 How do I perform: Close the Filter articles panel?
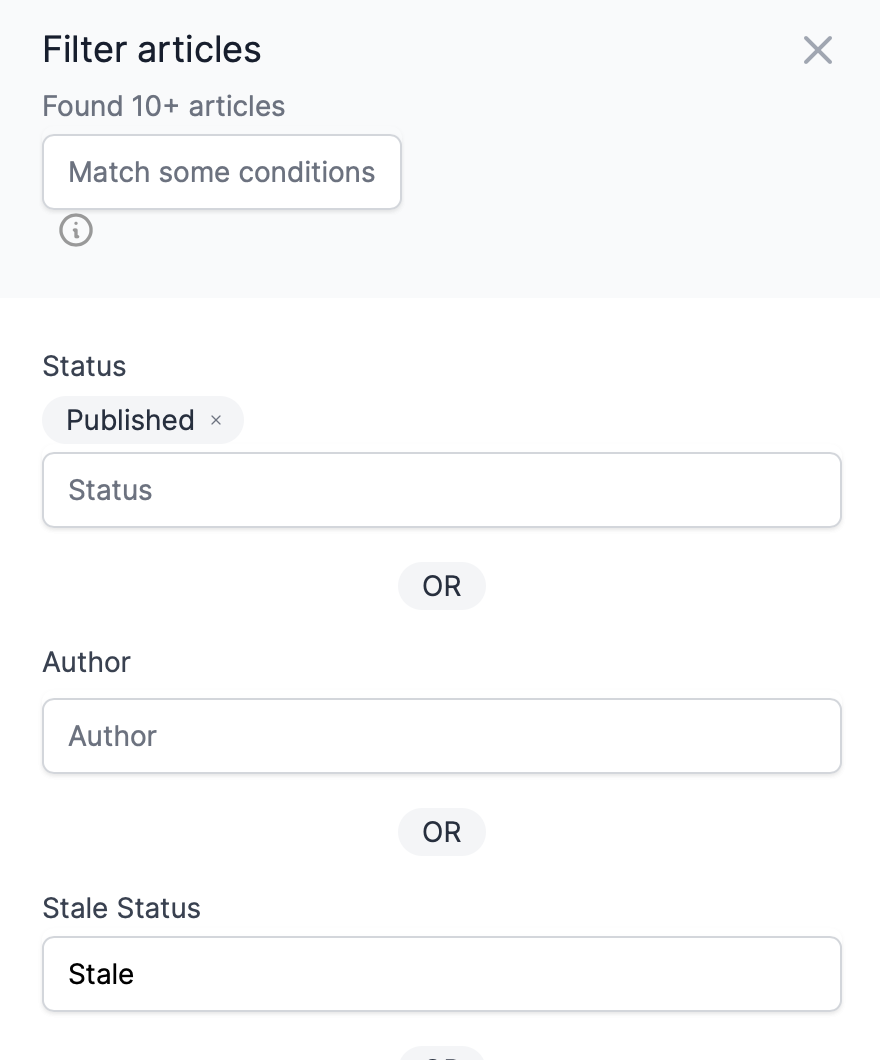(x=817, y=50)
